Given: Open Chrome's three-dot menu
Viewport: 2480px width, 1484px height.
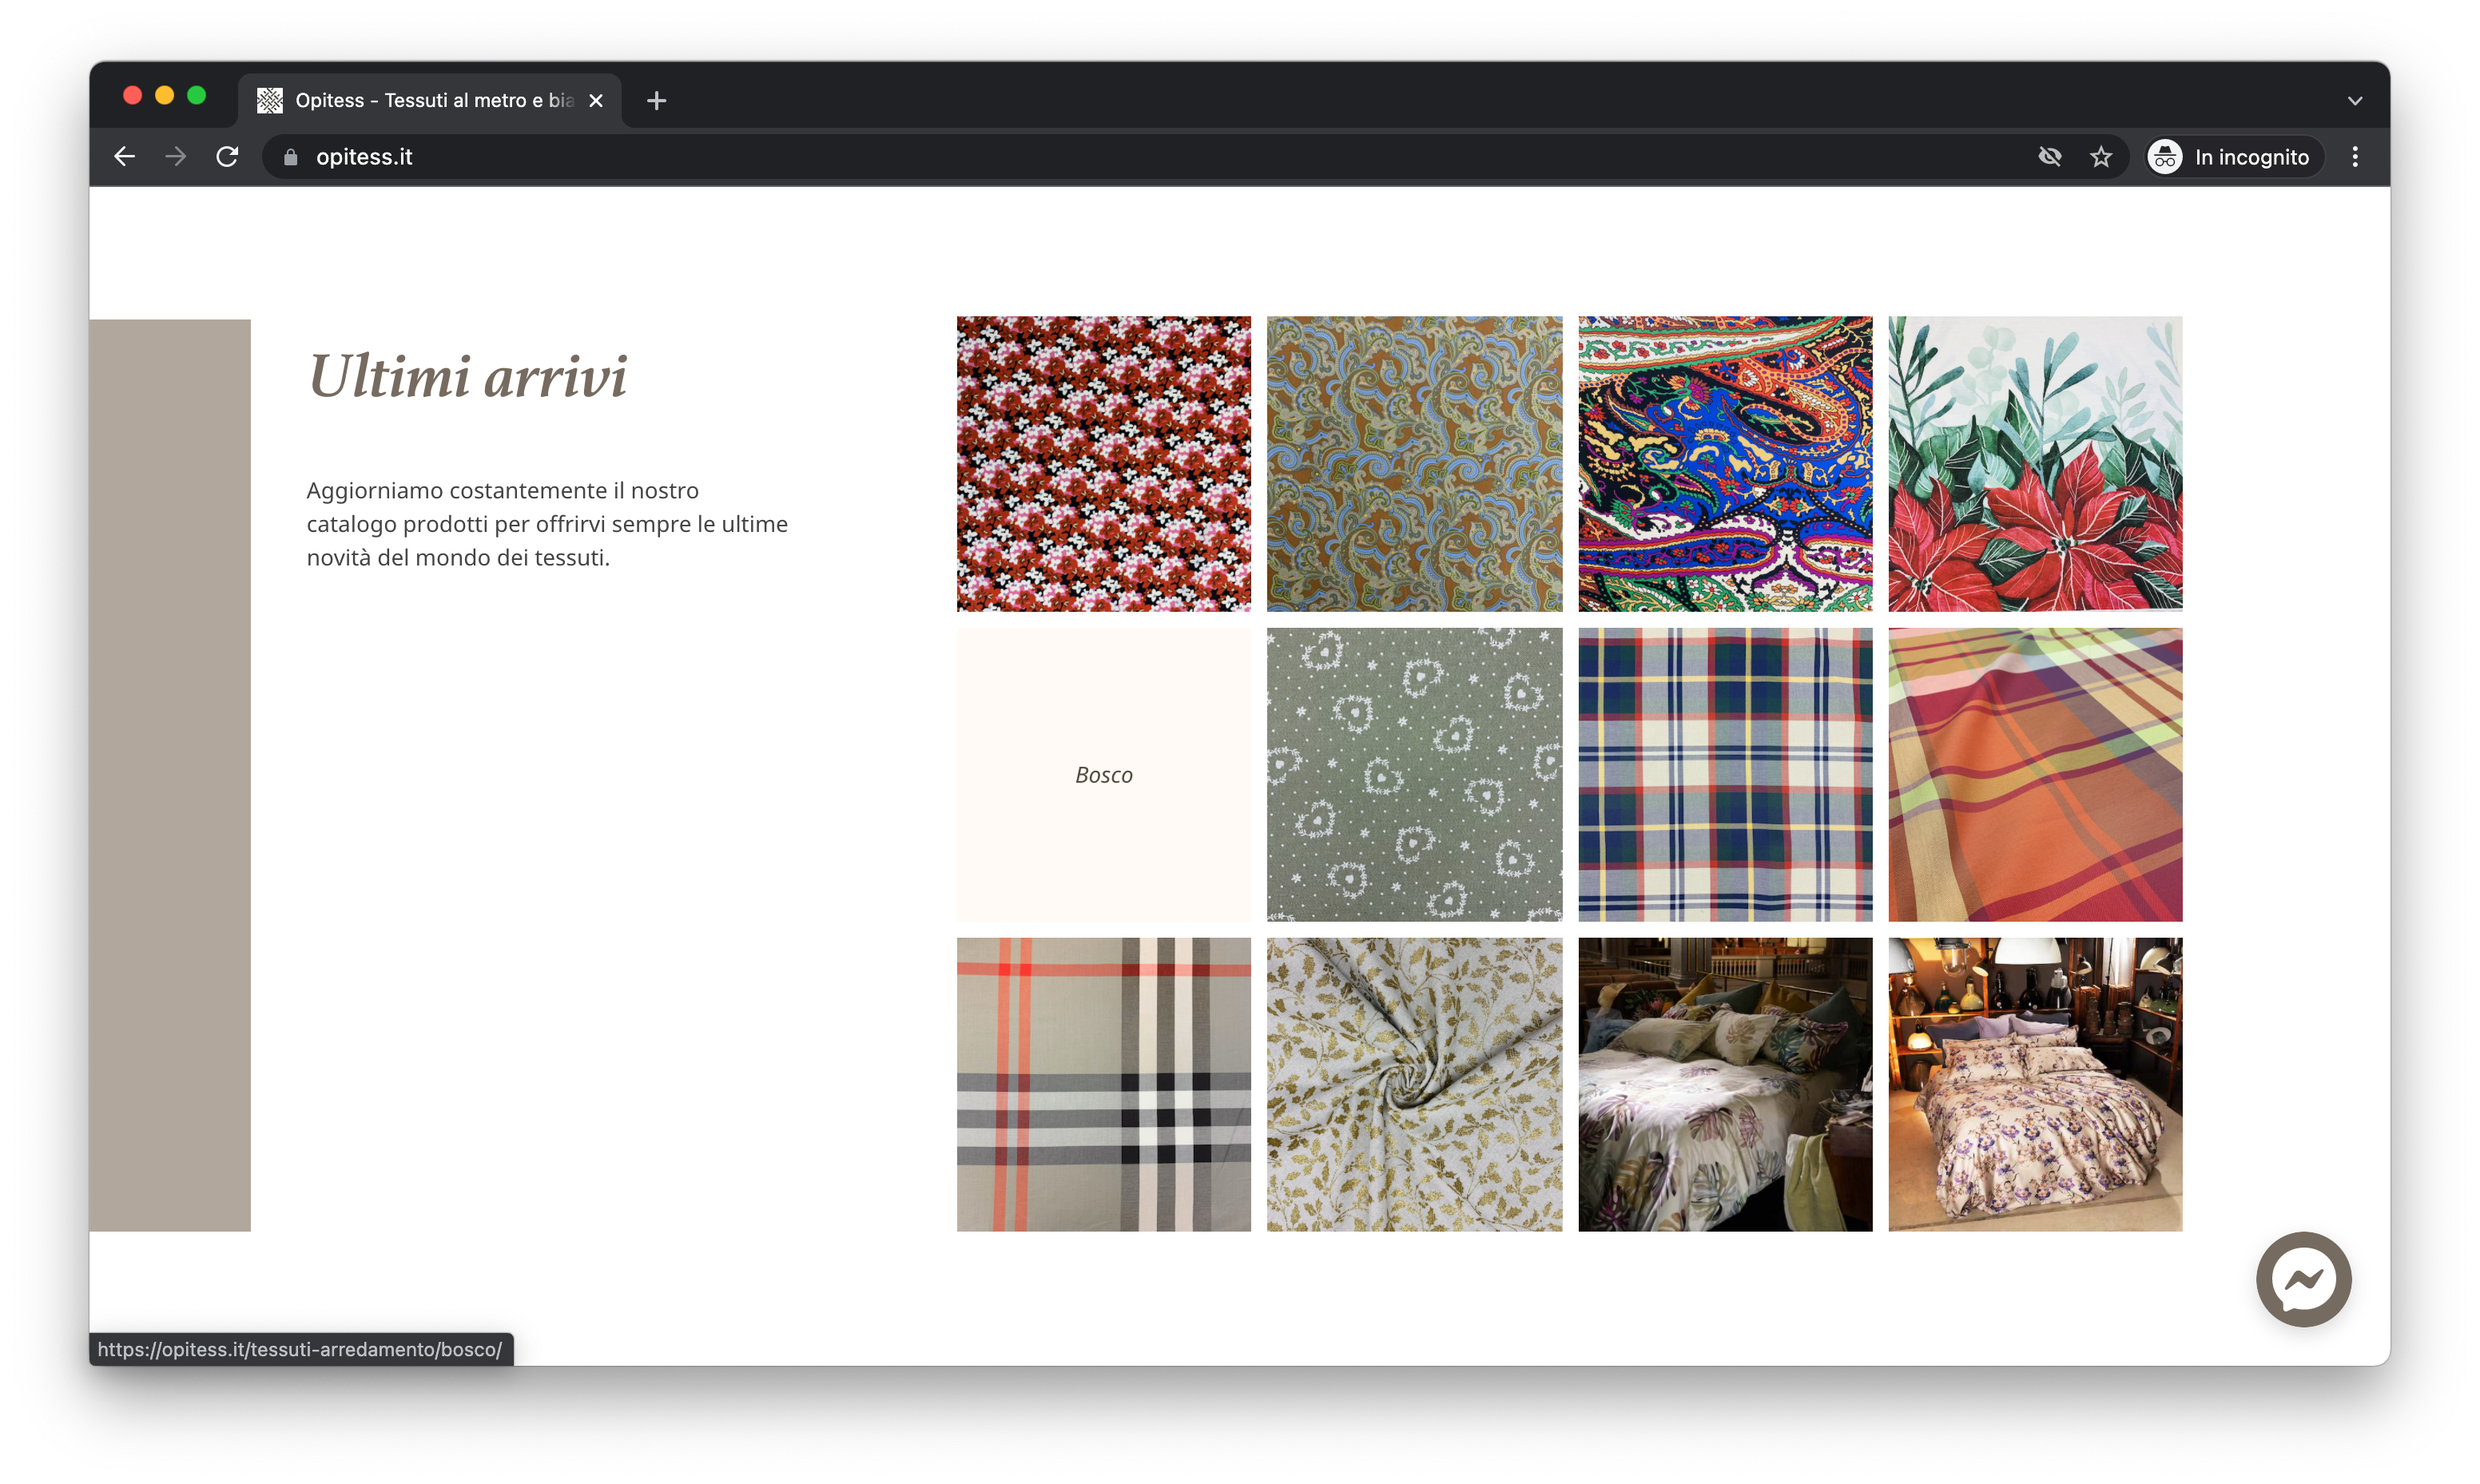Looking at the screenshot, I should (x=2354, y=157).
